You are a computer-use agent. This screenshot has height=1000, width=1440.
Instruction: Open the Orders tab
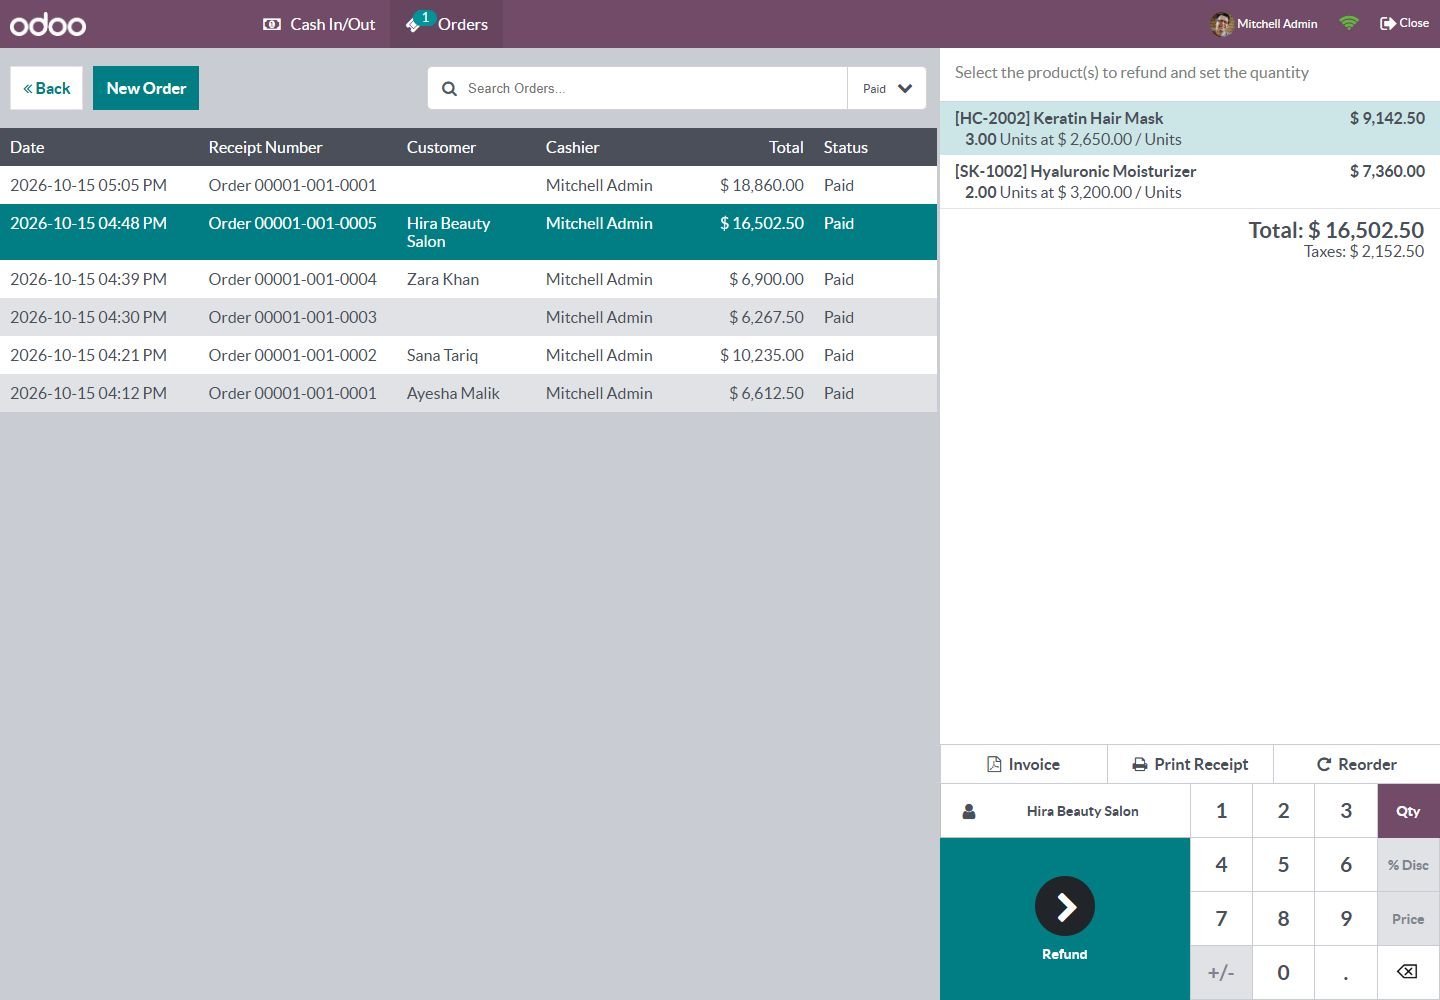(447, 24)
